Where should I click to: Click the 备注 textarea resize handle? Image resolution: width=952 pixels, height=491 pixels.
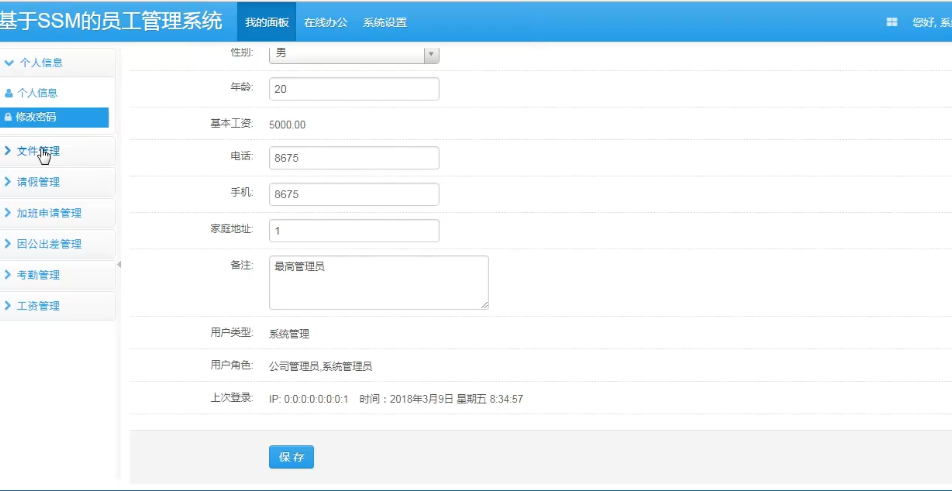(x=484, y=305)
